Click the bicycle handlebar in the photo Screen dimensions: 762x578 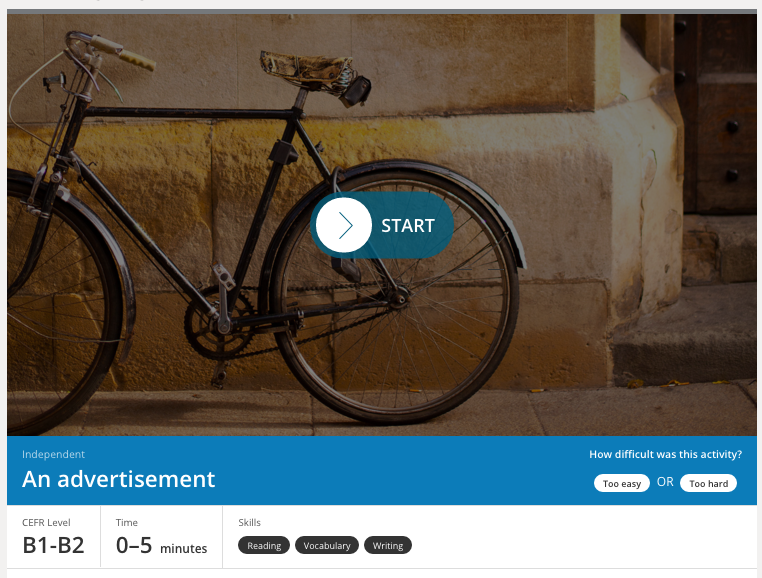[x=111, y=49]
